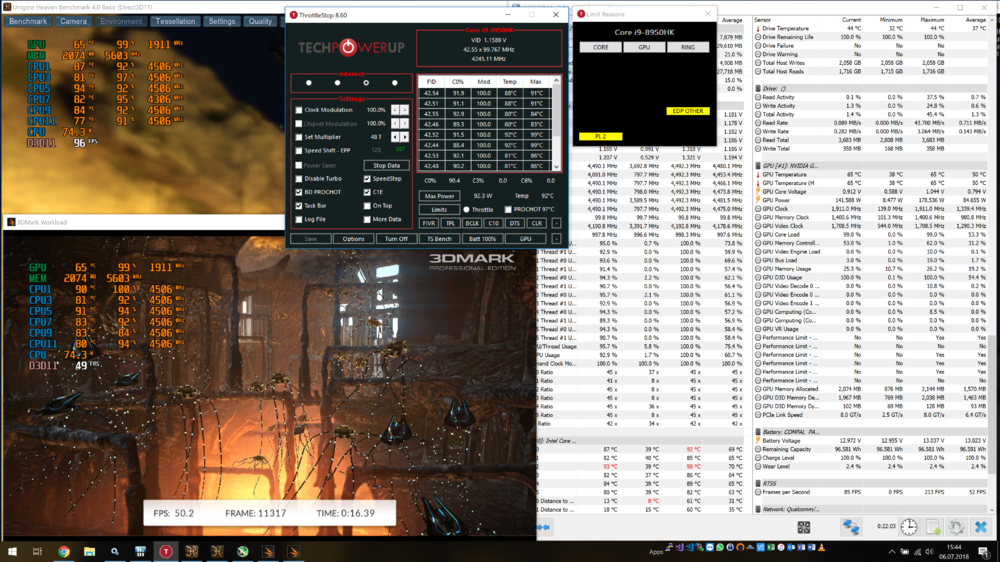The height and width of the screenshot is (562, 1000).
Task: Click the HWiNFO network computers icon
Action: (851, 527)
